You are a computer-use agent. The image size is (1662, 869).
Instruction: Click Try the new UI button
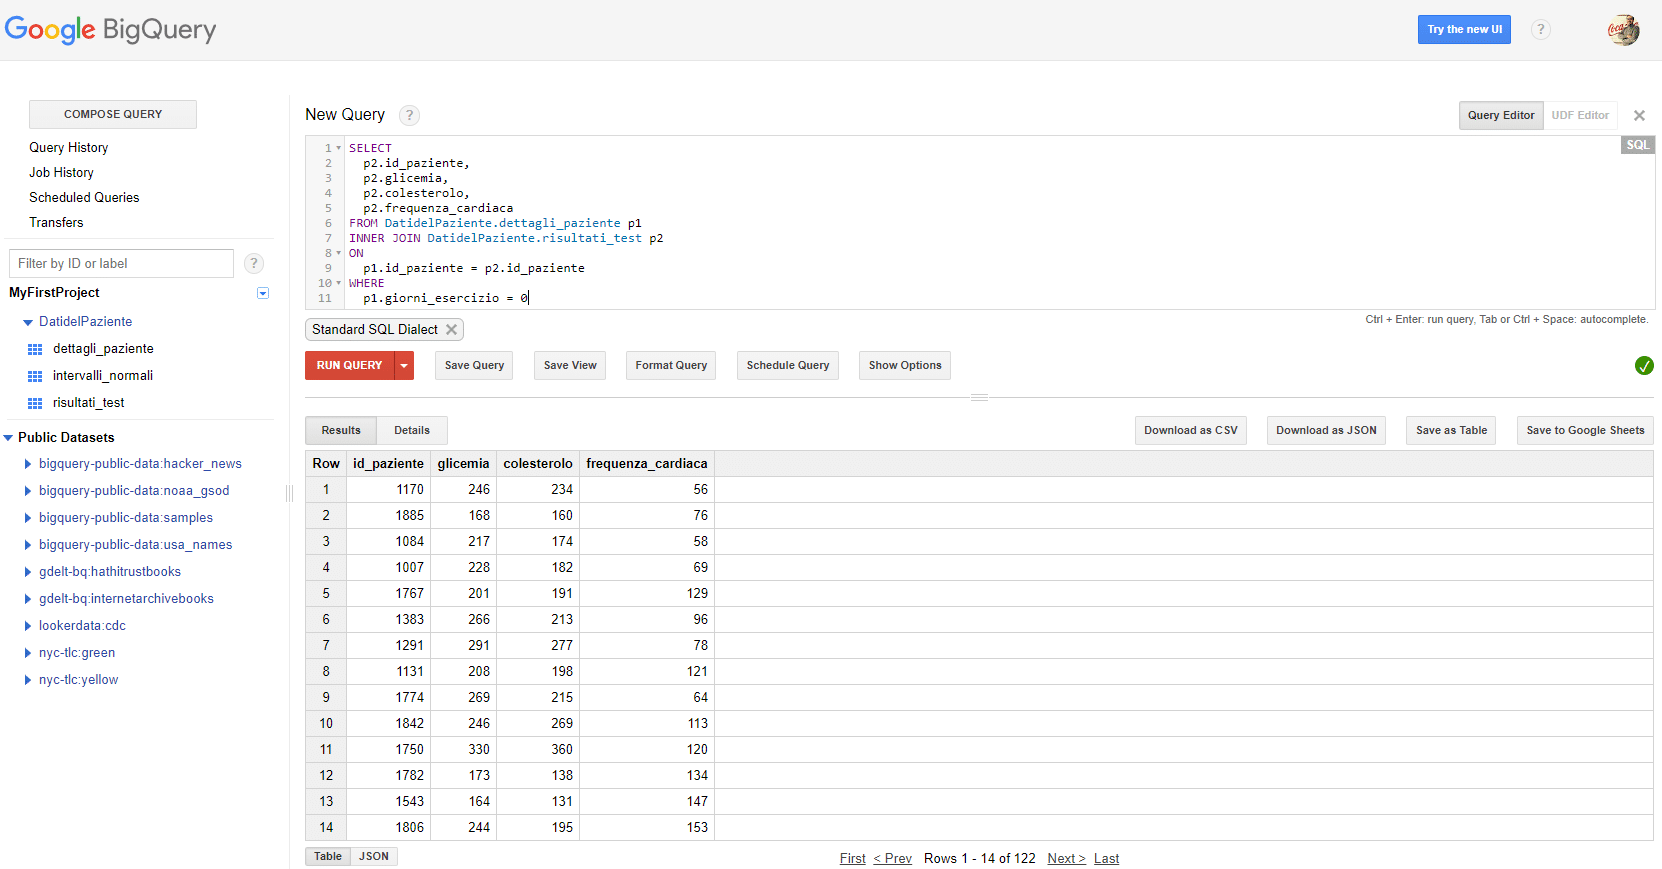[1464, 29]
